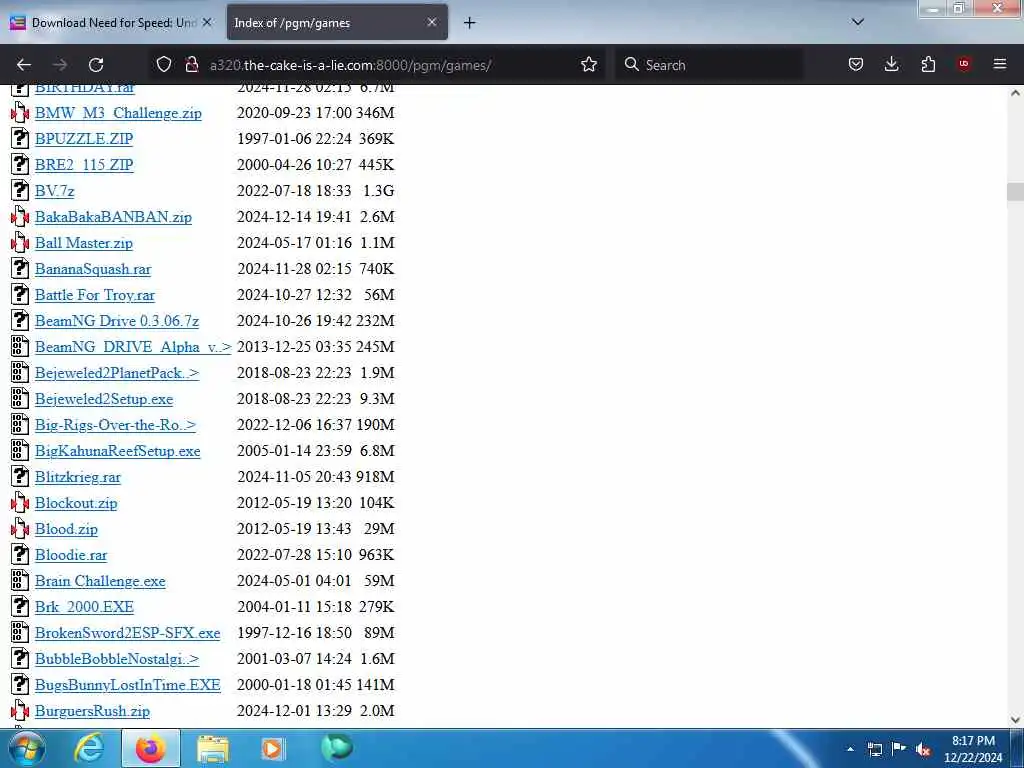1024x768 pixels.
Task: Open the Brain Challenge.exe link
Action: [x=100, y=581]
